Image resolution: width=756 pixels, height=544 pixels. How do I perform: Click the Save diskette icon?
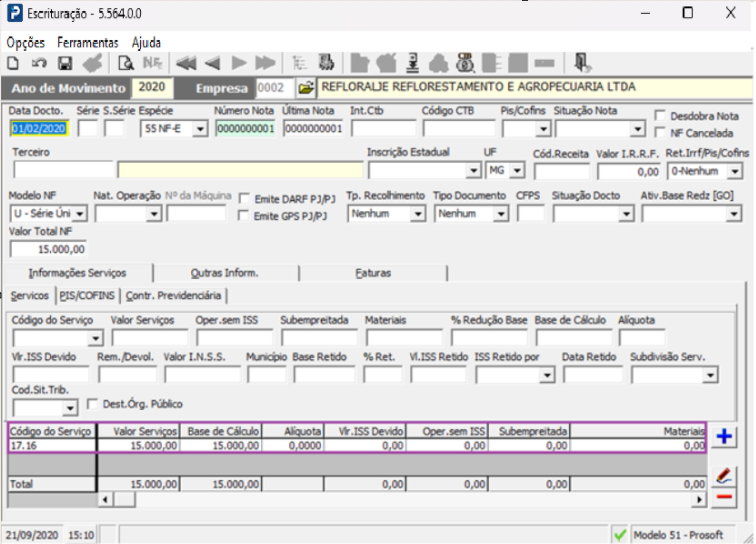(65, 63)
